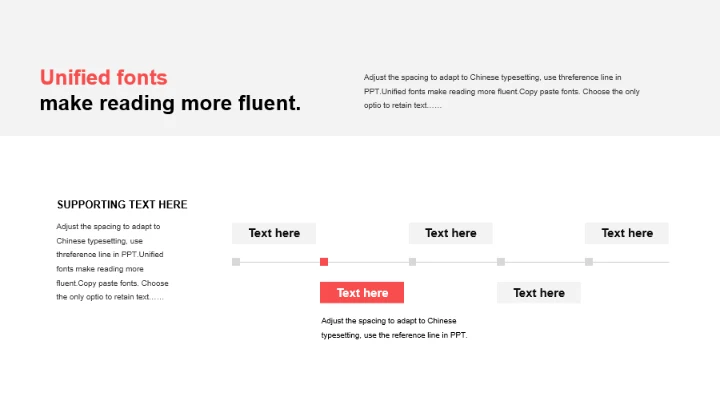Click the timeline line between first gray and red markers
This screenshot has height=404, width=720.
(280, 262)
